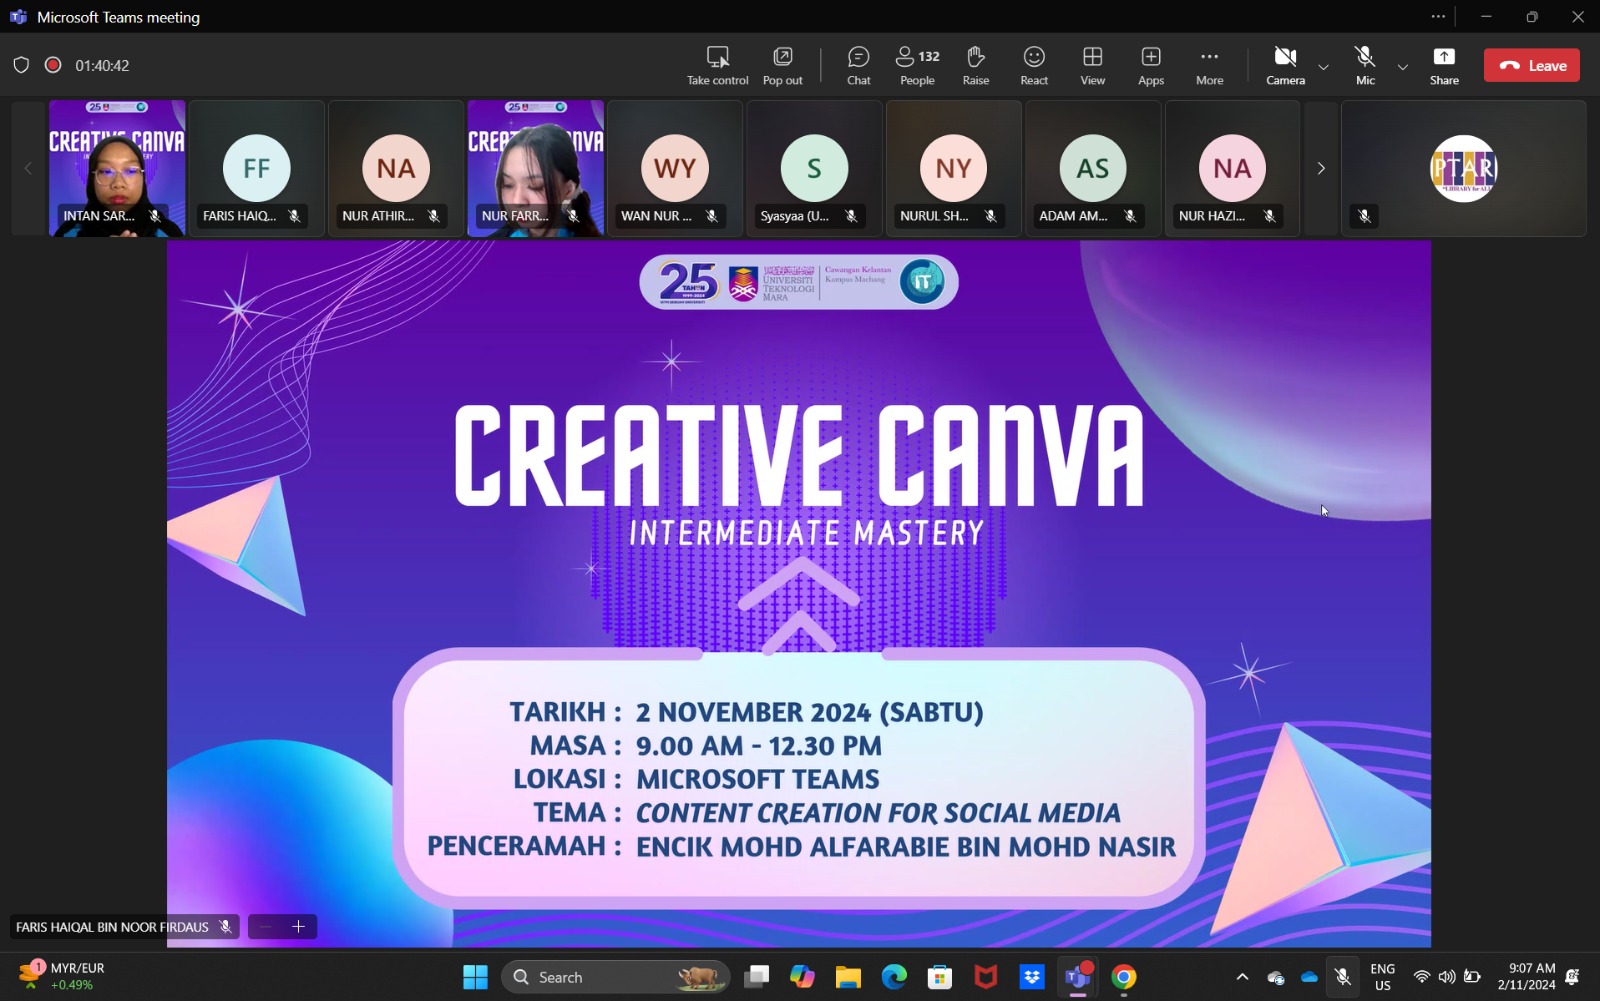
Task: Open the React emoji options
Action: point(1034,66)
